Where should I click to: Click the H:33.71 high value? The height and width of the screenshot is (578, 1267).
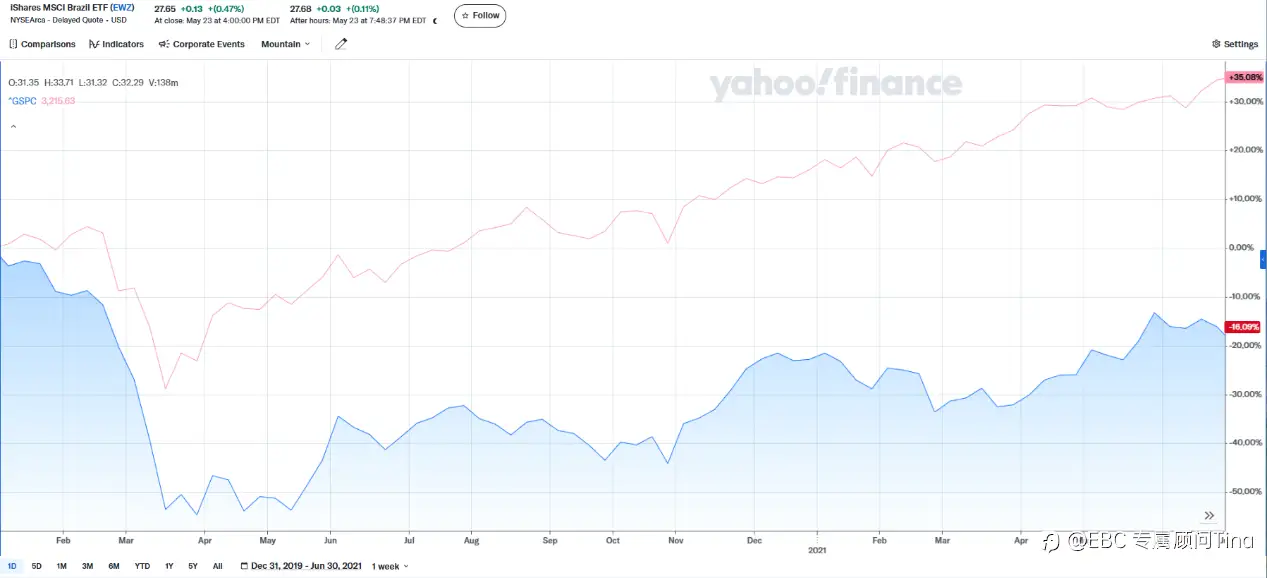[x=59, y=83]
